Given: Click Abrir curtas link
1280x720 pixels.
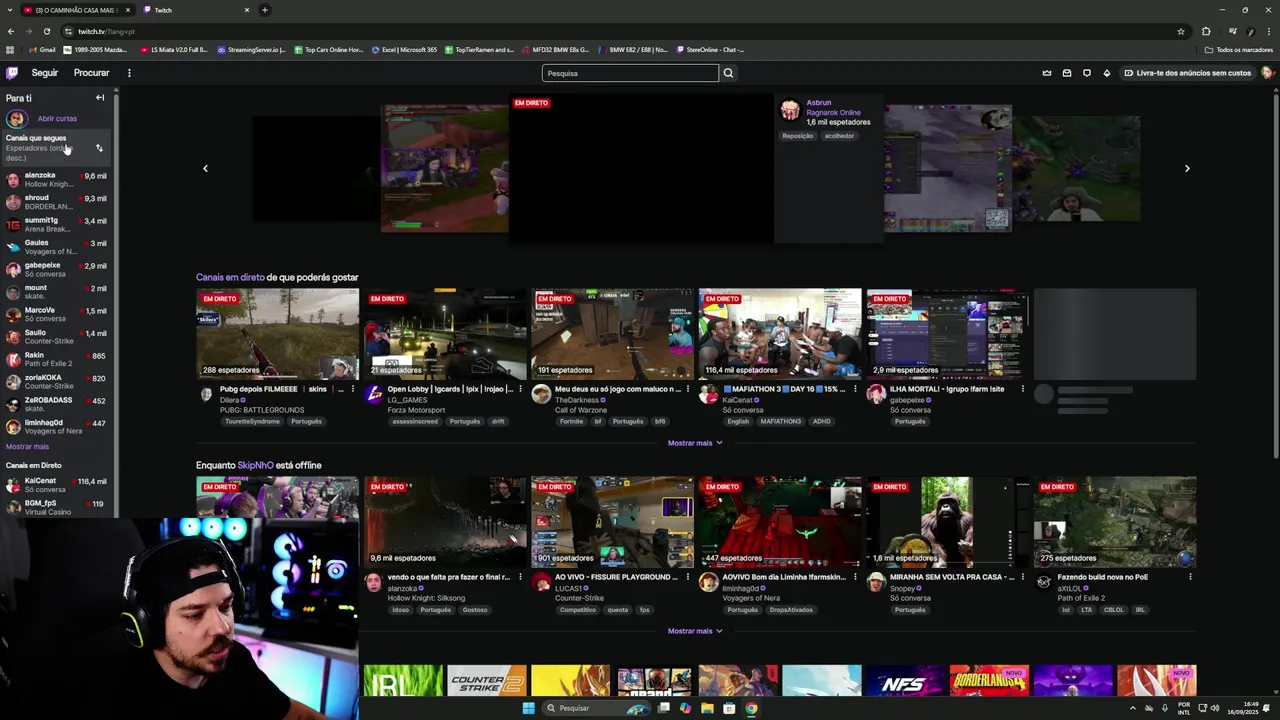Looking at the screenshot, I should [x=57, y=119].
